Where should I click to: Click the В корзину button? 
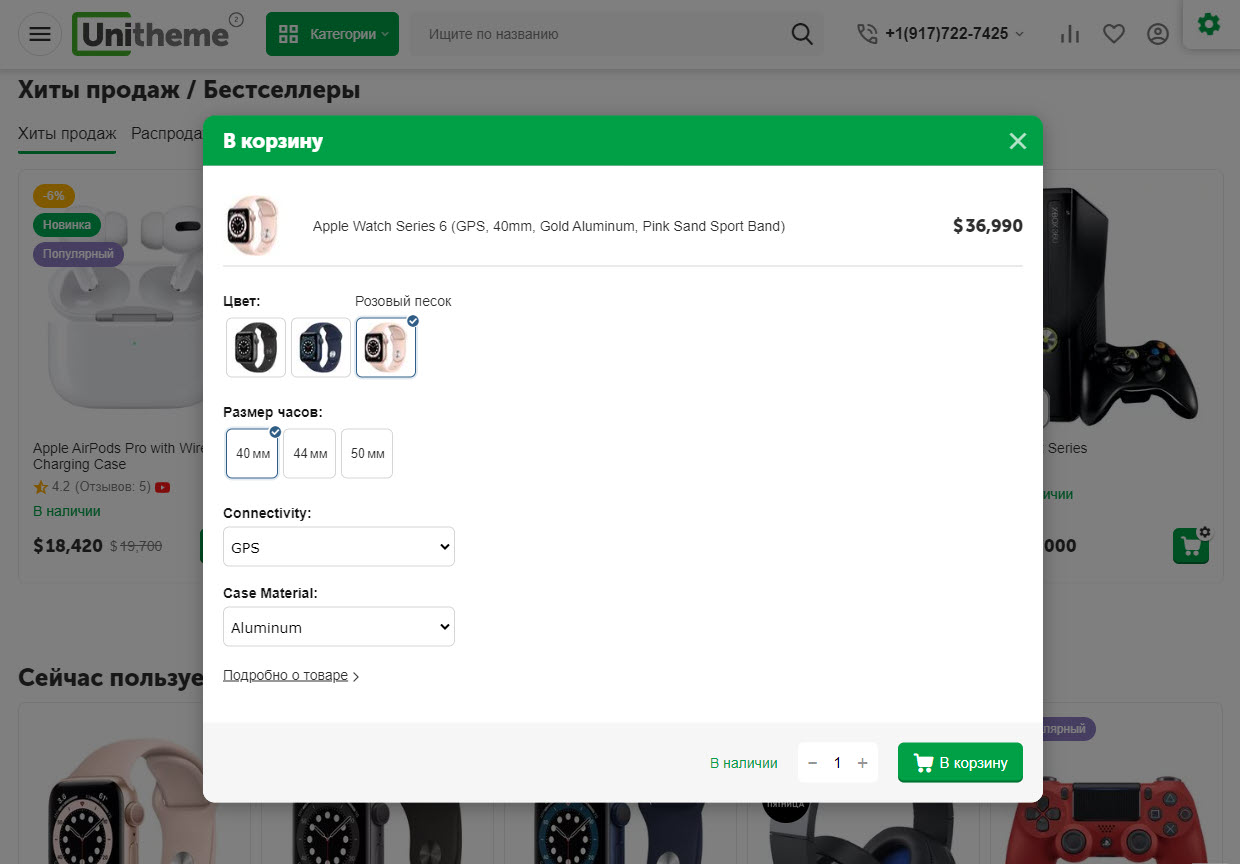960,763
